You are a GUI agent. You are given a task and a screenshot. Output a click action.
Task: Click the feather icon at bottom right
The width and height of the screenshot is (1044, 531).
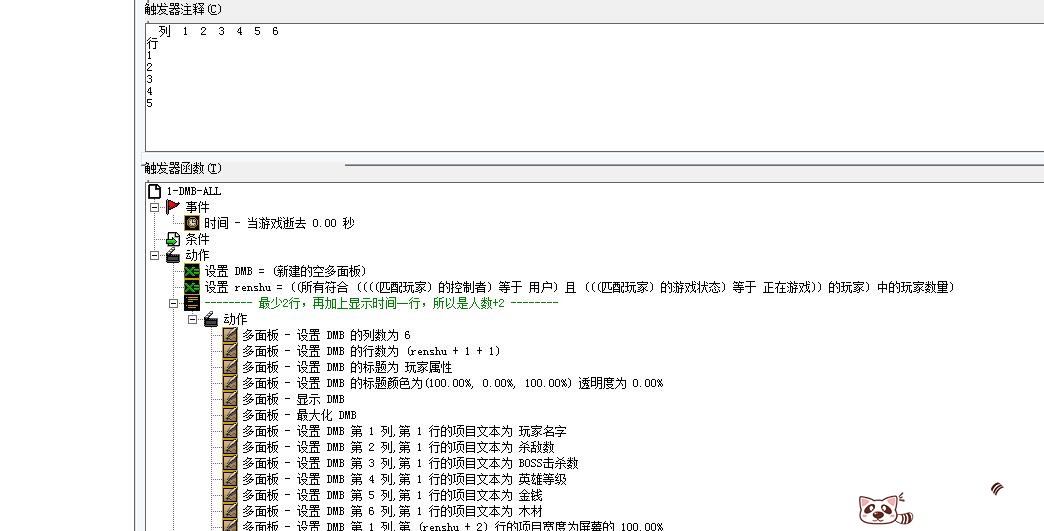(996, 488)
